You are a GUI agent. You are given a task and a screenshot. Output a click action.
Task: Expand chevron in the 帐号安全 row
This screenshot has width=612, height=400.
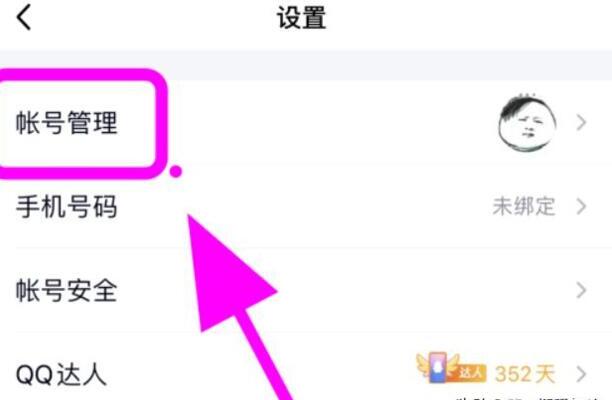click(581, 290)
